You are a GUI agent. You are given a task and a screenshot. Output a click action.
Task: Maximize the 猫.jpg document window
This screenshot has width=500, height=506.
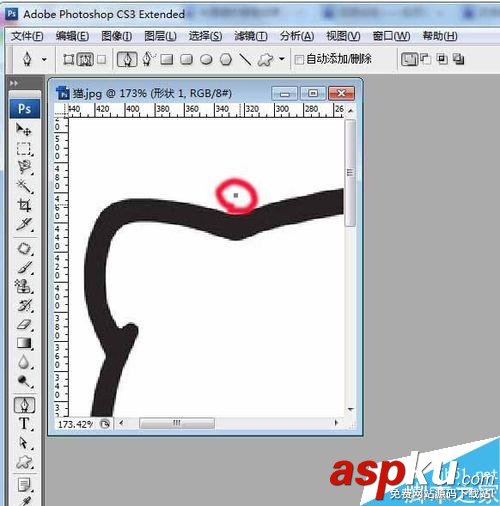pyautogui.click(x=313, y=93)
